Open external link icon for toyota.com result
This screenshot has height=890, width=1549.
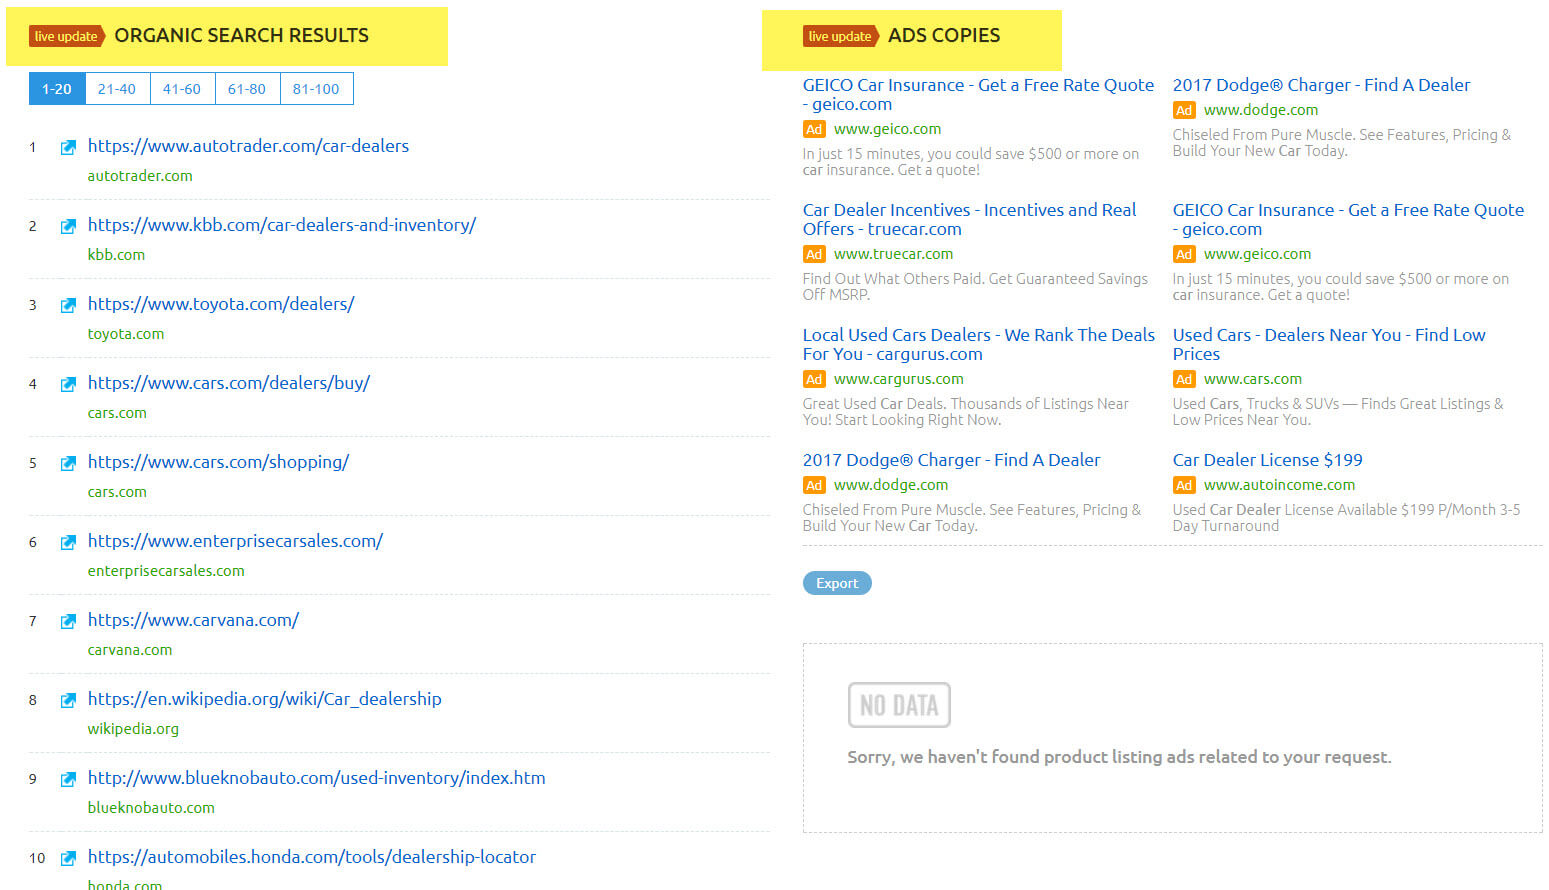tap(68, 305)
